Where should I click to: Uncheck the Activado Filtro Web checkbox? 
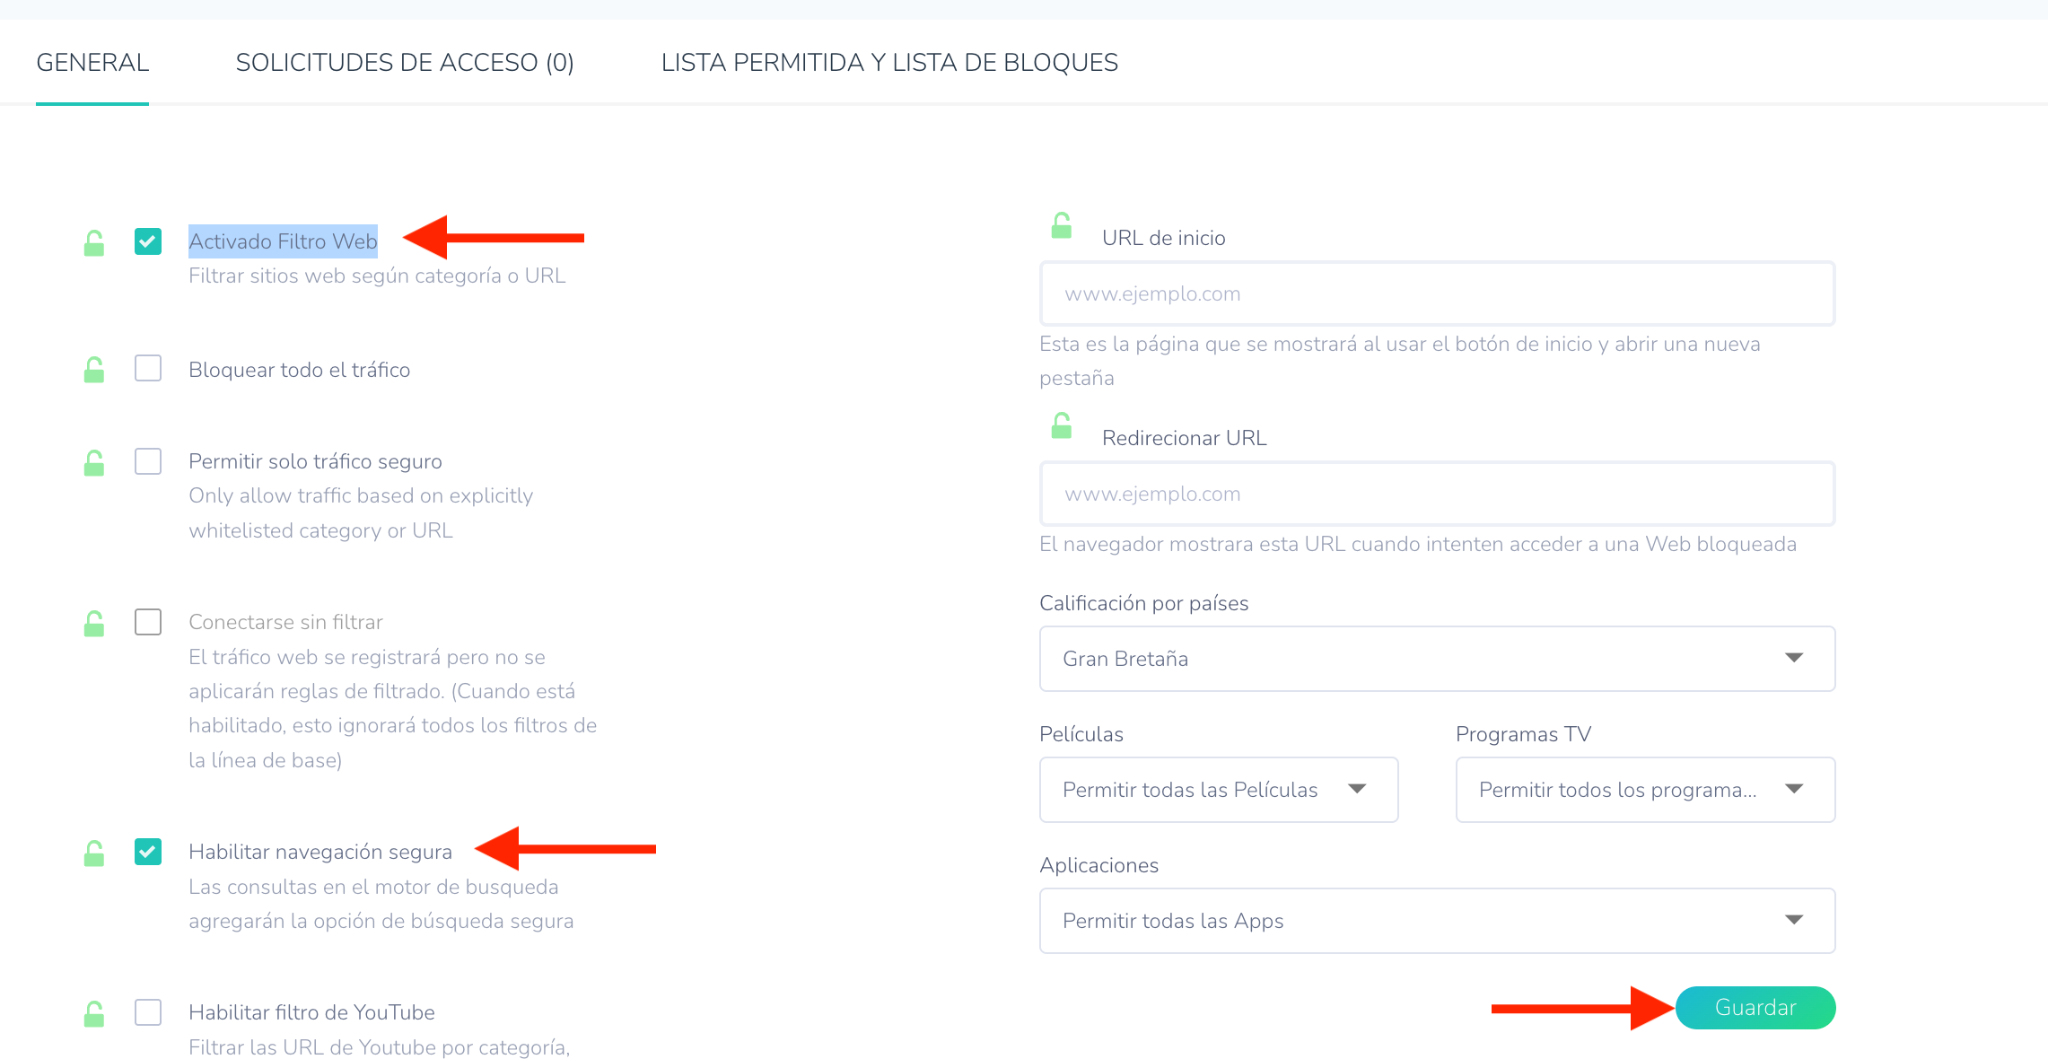coord(148,241)
